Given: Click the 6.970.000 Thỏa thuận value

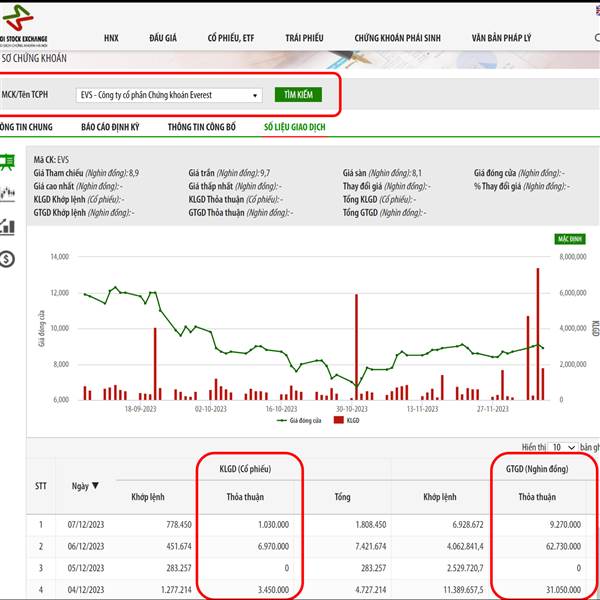Looking at the screenshot, I should tap(273, 546).
